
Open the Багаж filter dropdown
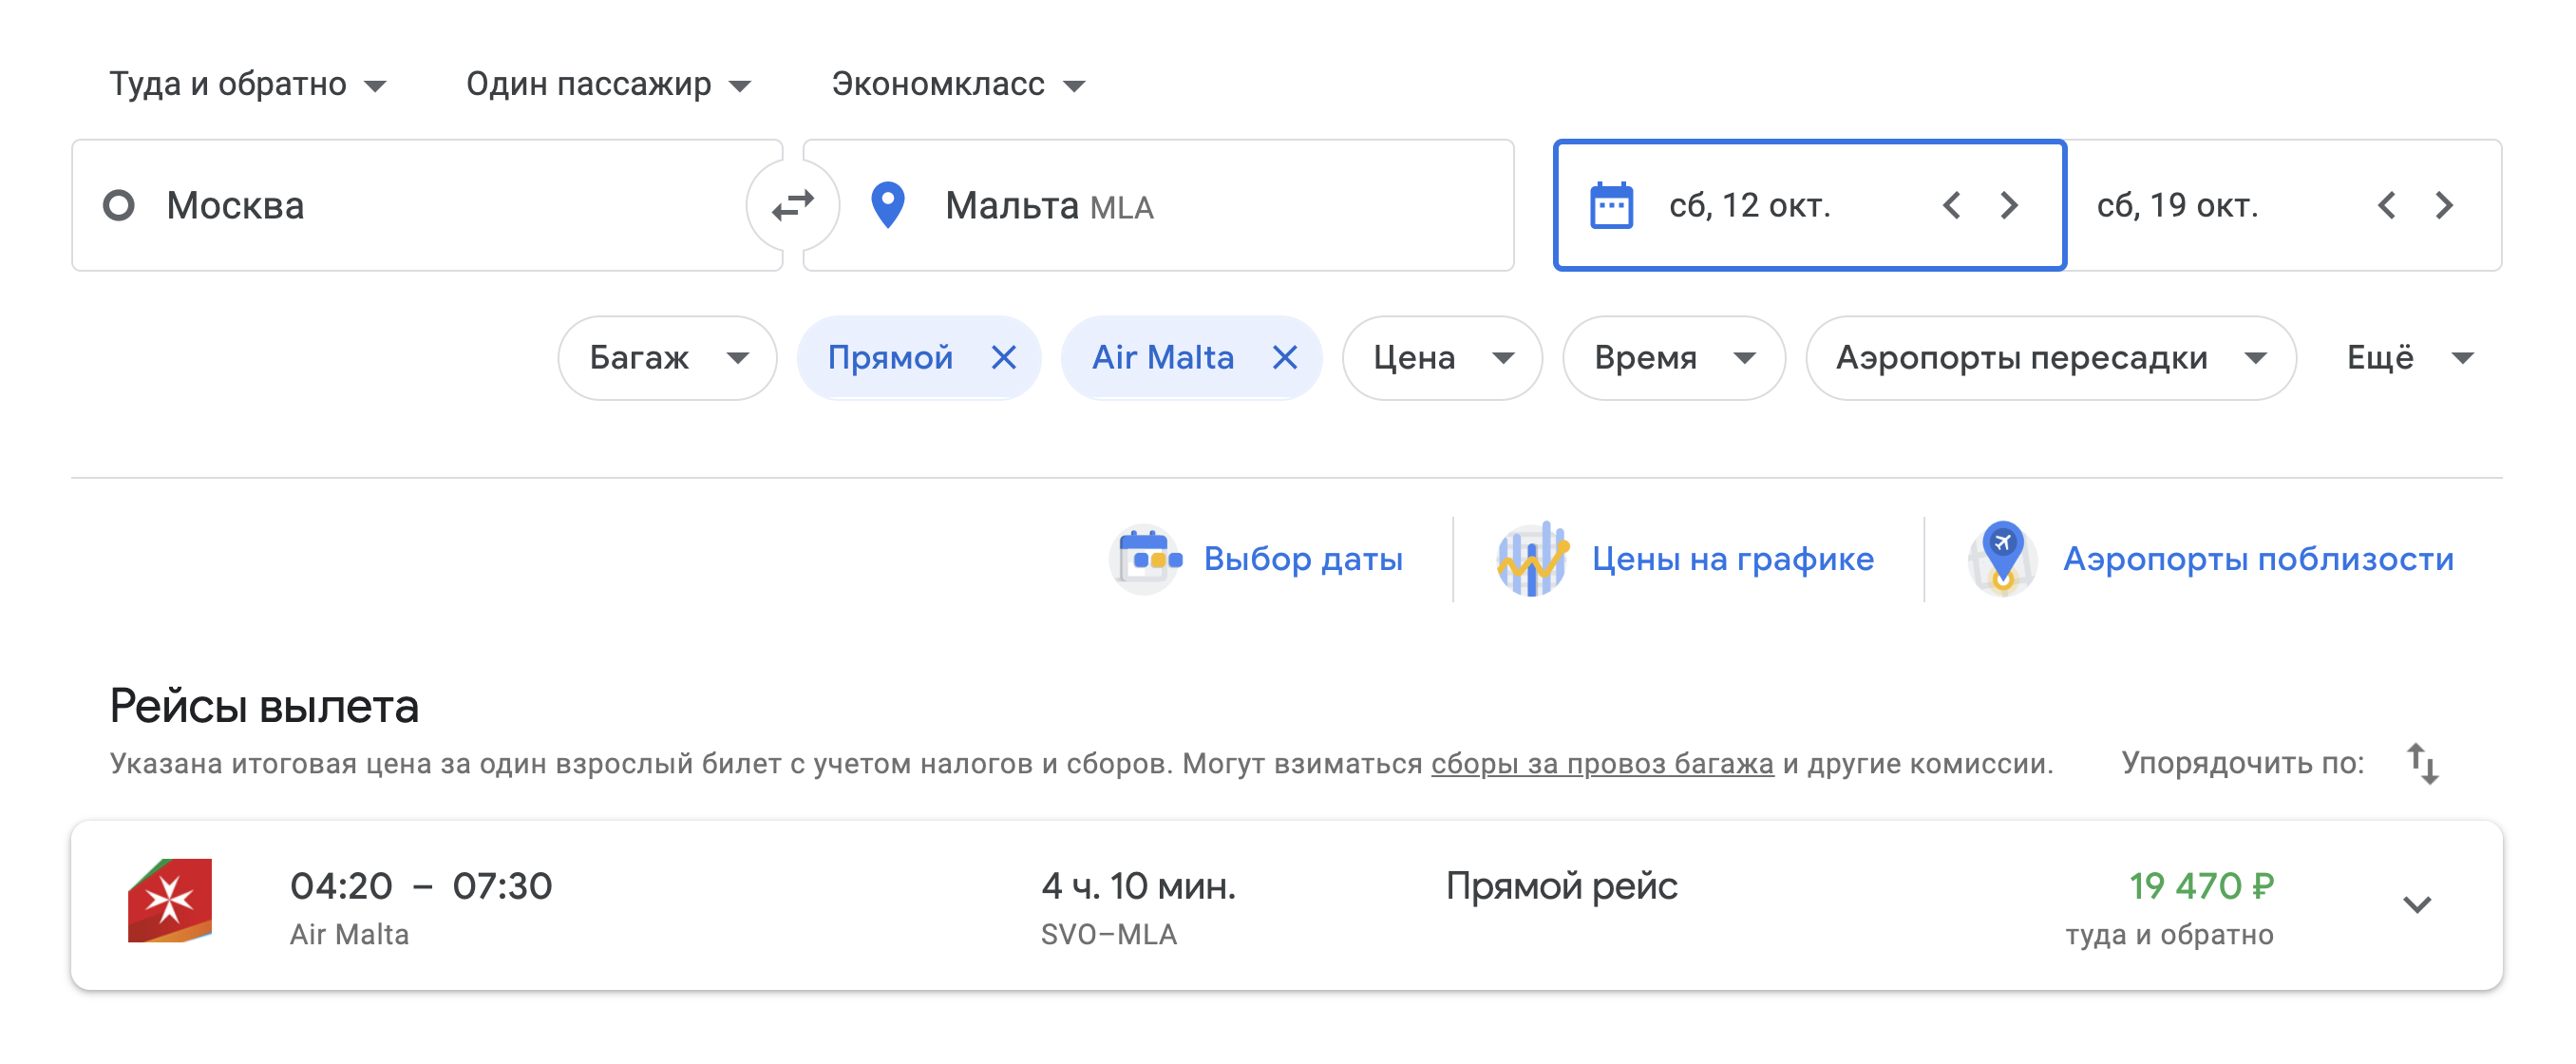tap(668, 357)
